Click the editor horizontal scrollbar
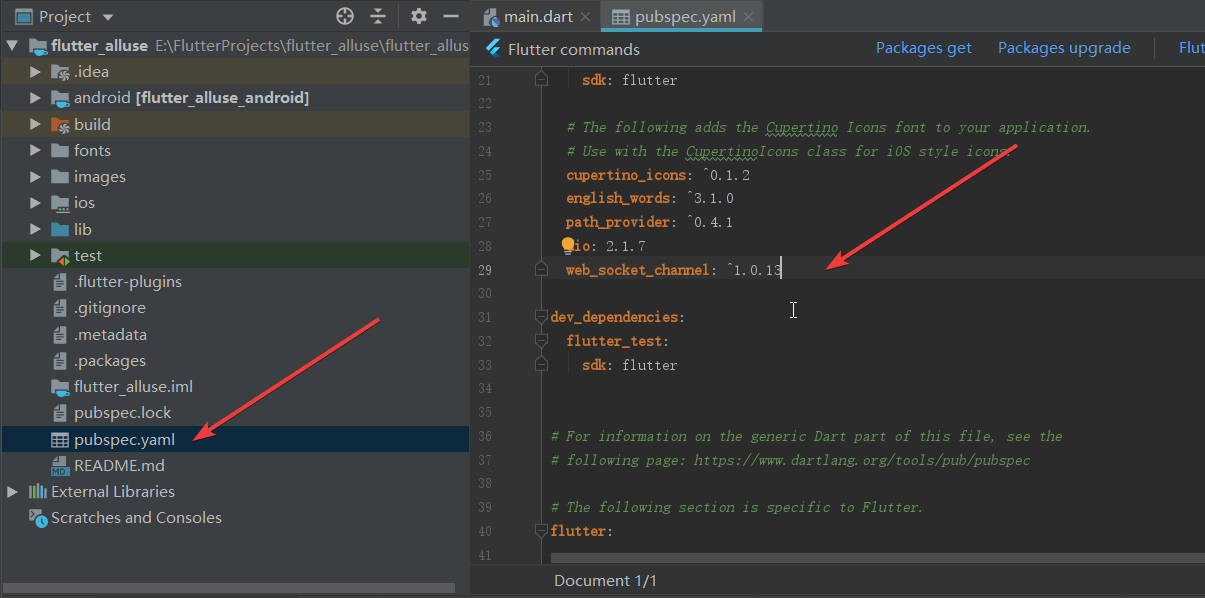This screenshot has height=598, width=1205. pos(877,556)
